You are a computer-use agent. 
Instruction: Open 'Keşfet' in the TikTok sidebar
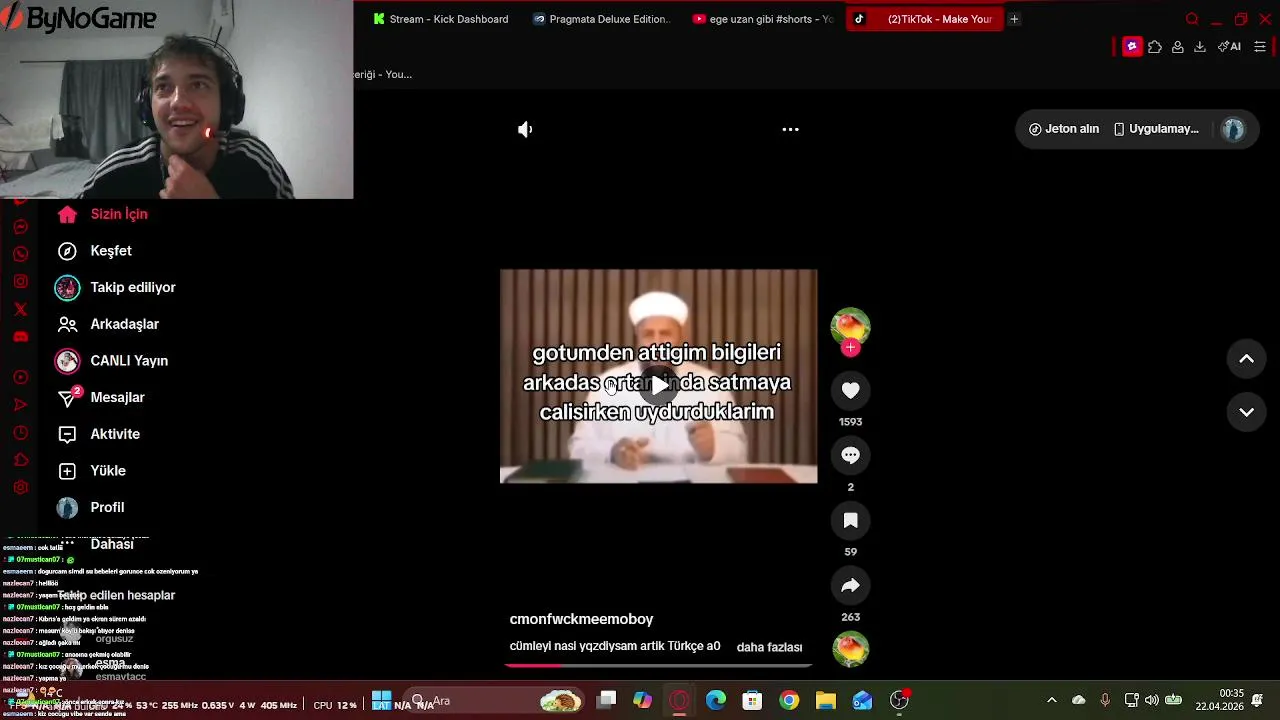pos(94,251)
